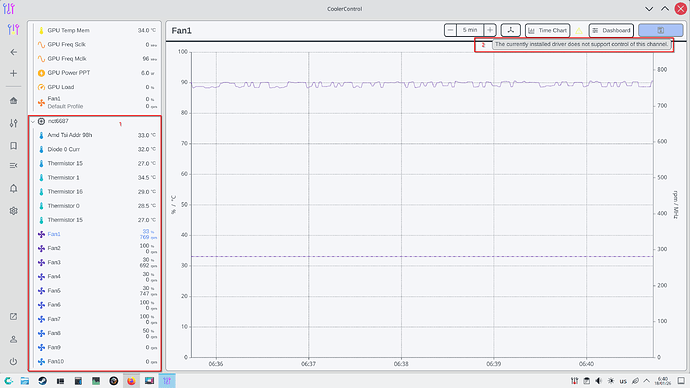
Task: Click the user account icon in sidebar
Action: click(14, 340)
